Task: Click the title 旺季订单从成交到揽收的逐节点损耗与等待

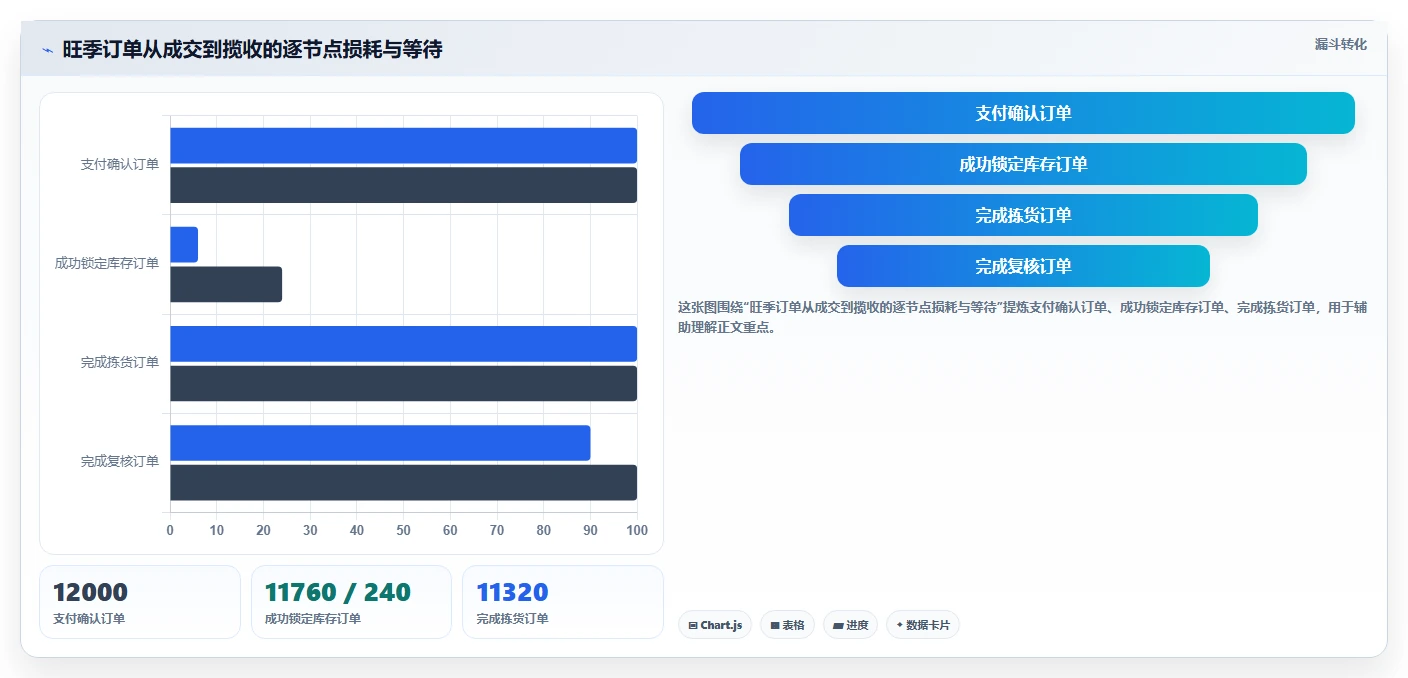Action: point(252,49)
